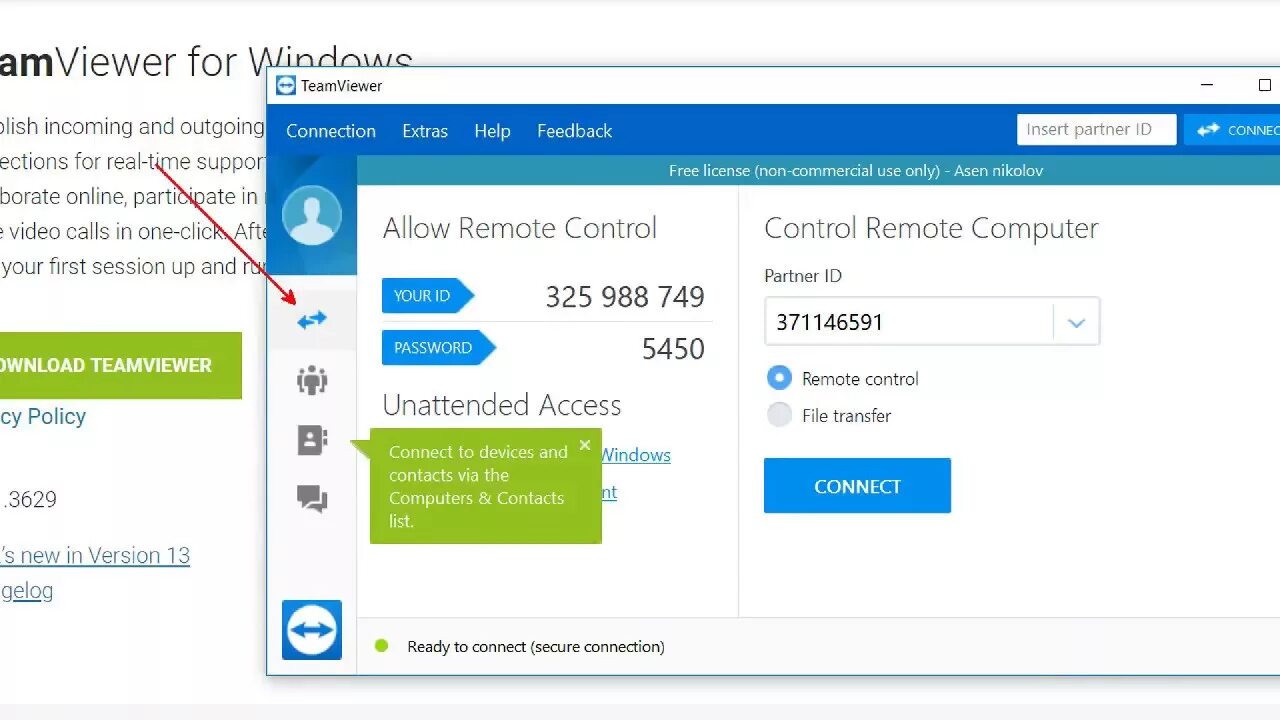Viewport: 1280px width, 720px height.
Task: Click the green connection status indicator dot
Action: 381,646
